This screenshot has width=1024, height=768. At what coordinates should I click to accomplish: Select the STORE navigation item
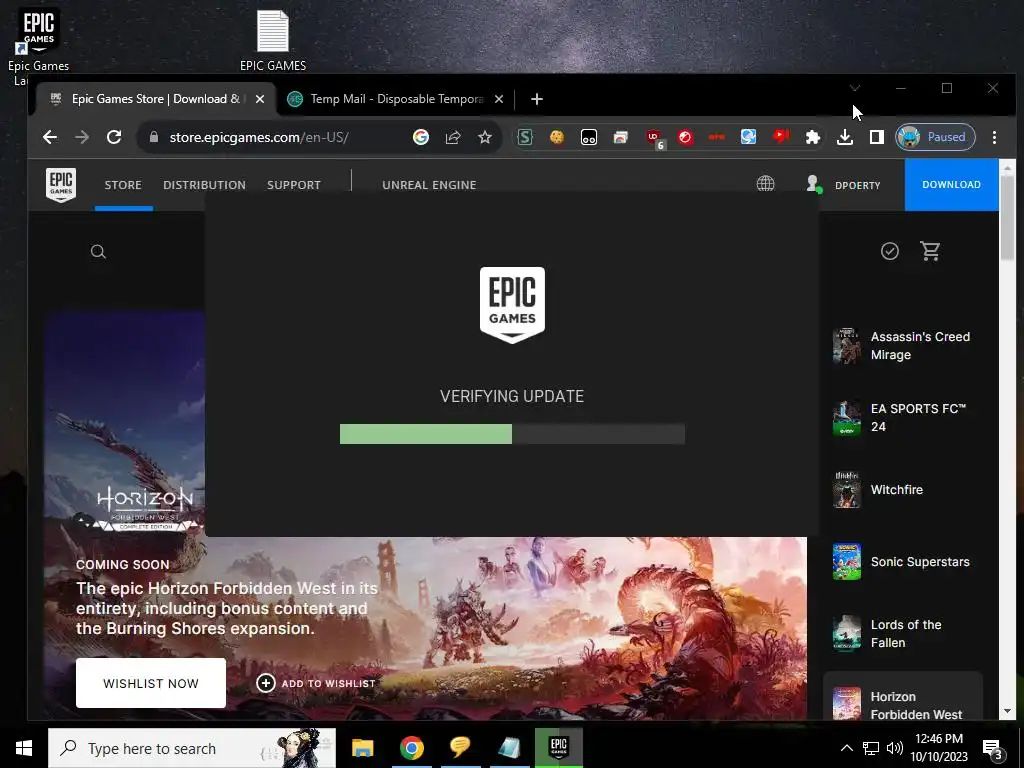[123, 185]
